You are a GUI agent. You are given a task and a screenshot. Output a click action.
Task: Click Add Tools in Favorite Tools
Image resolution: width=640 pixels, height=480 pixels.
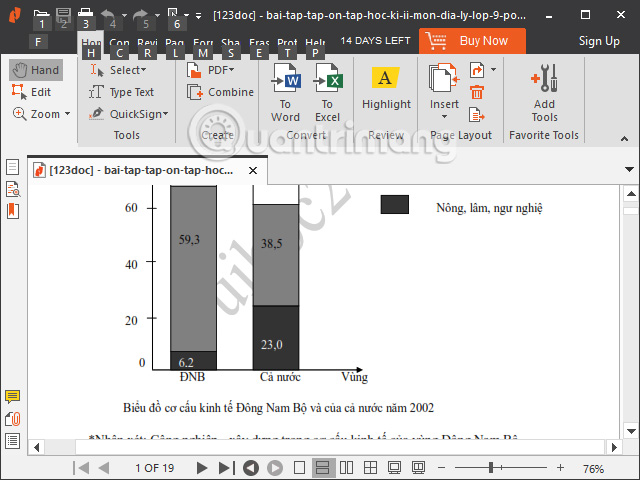[x=544, y=93]
